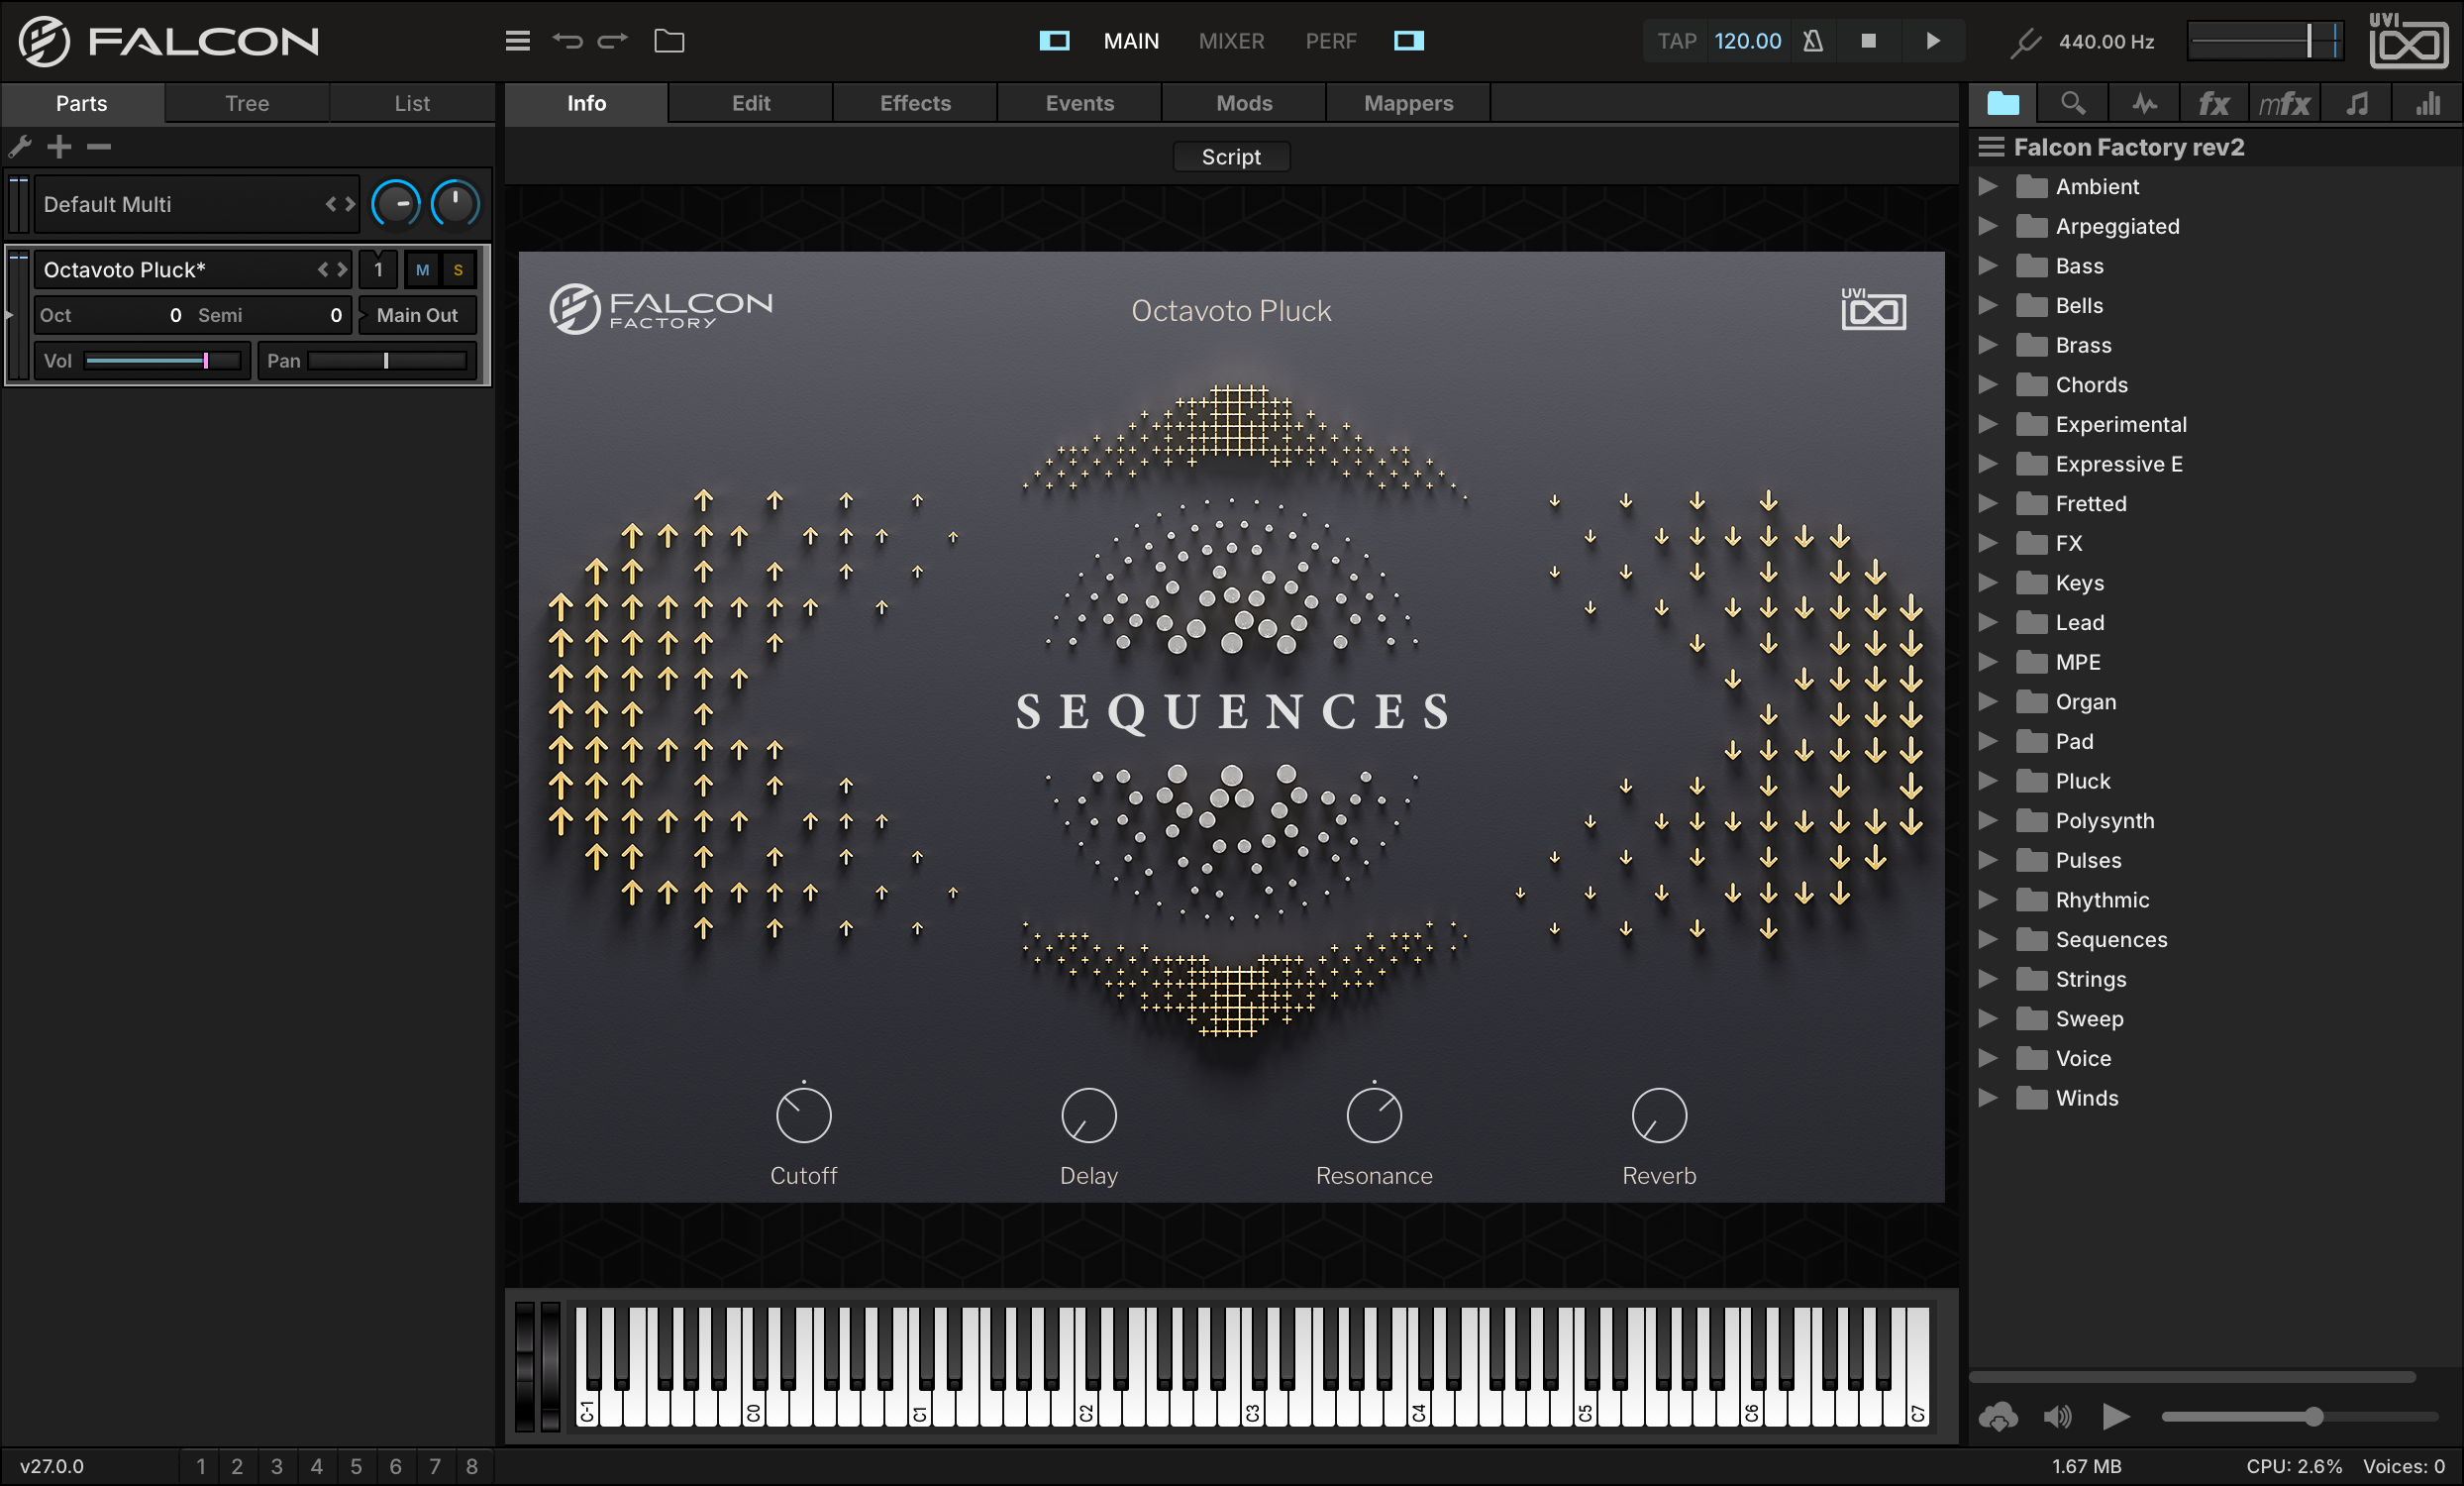This screenshot has width=2464, height=1486.
Task: Click the Main Out output selector
Action: (x=417, y=315)
